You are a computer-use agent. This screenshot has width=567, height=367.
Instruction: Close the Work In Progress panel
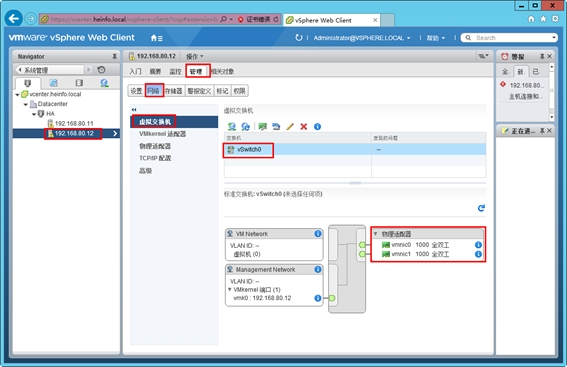[549, 131]
